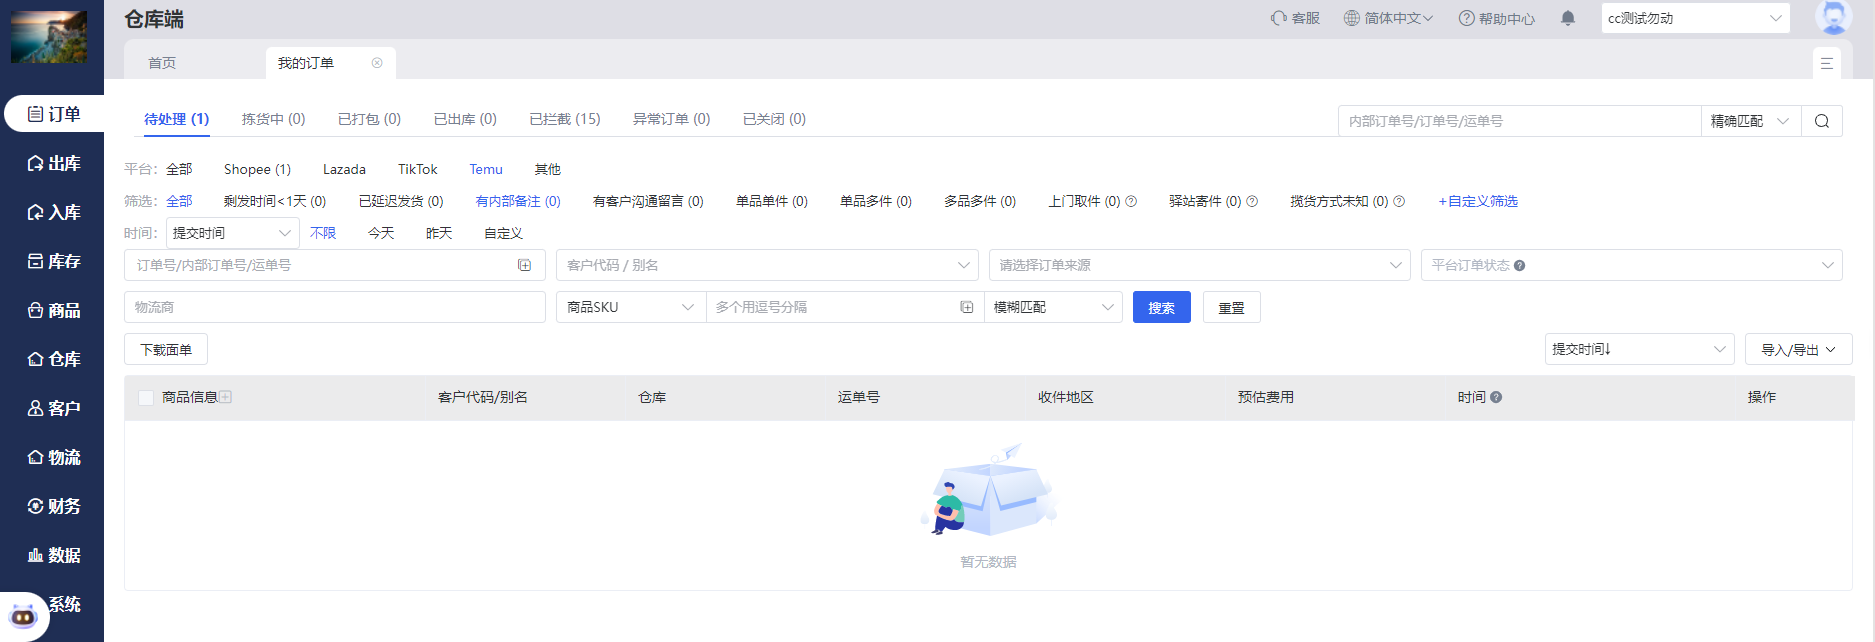Viewport: 1875px width, 642px height.
Task: Click the batch input icon in order number field
Action: tap(524, 265)
